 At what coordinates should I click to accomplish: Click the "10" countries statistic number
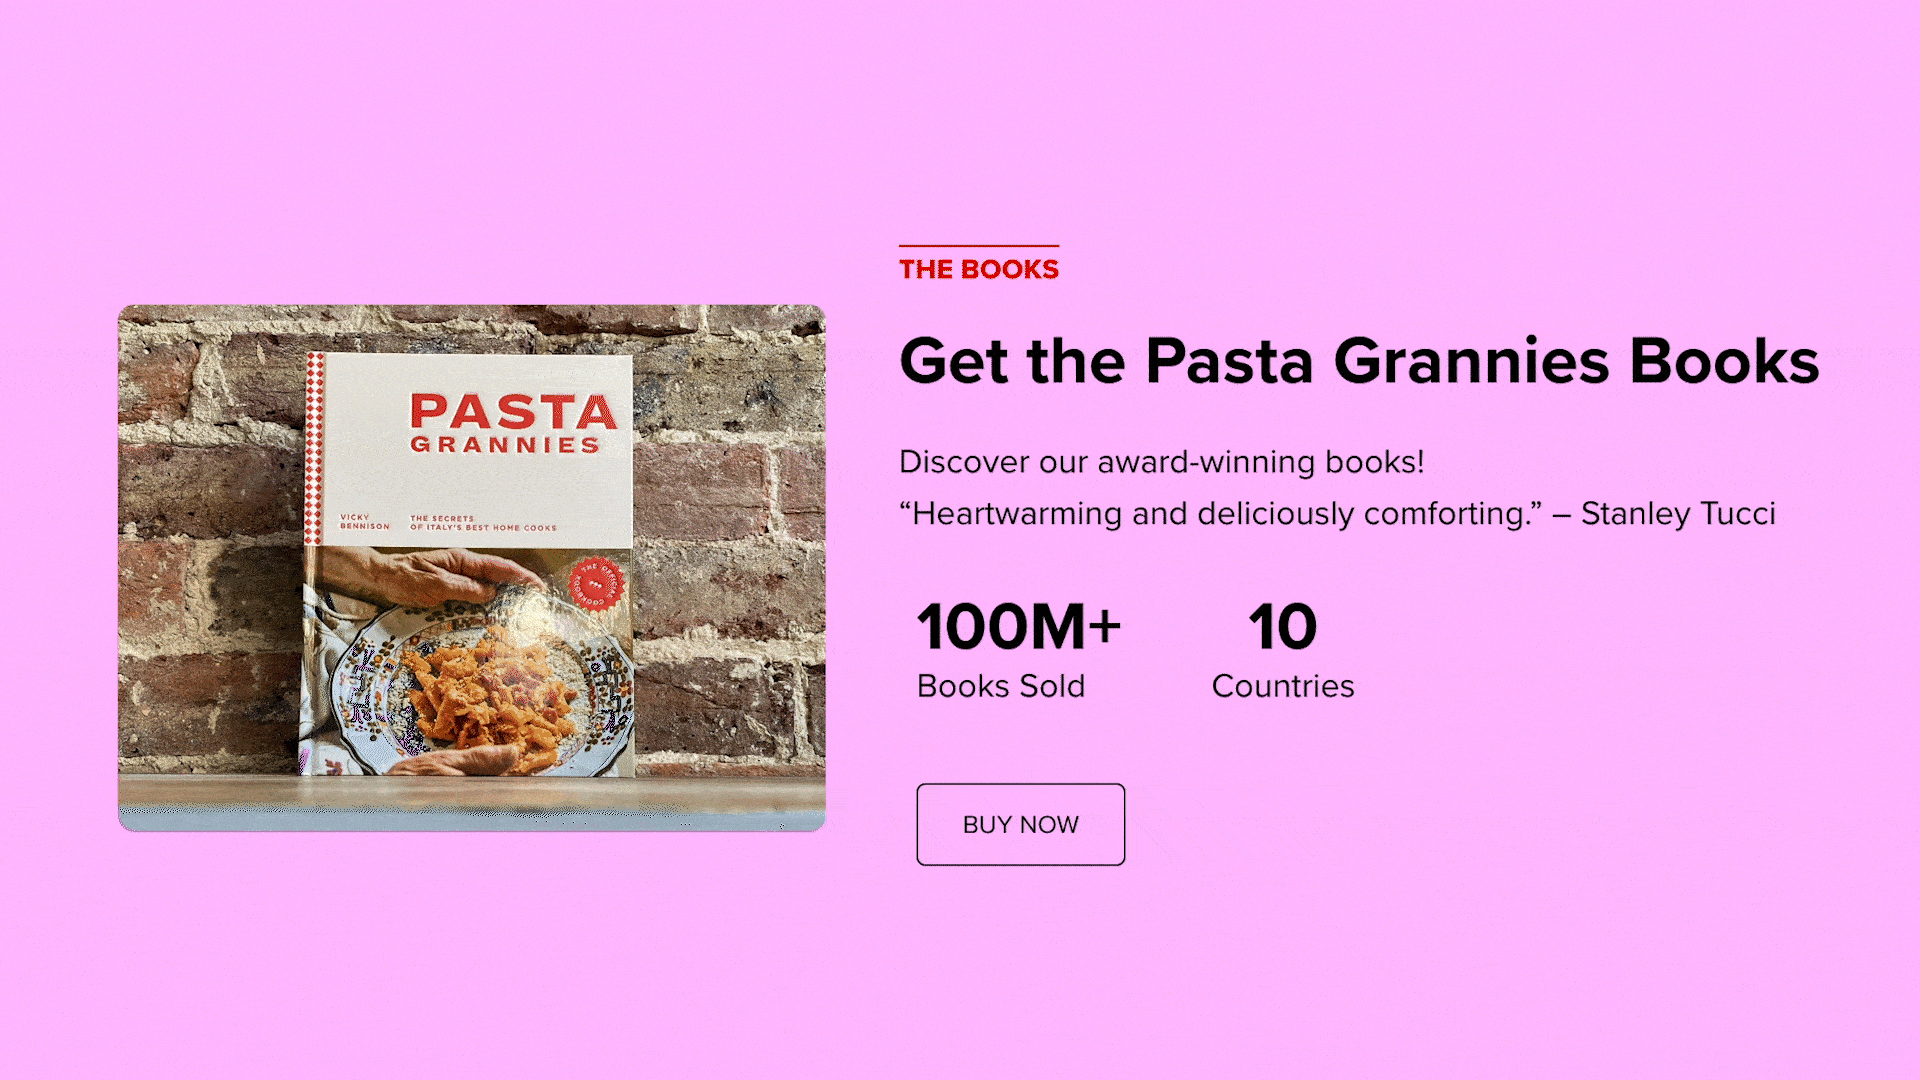[1282, 627]
